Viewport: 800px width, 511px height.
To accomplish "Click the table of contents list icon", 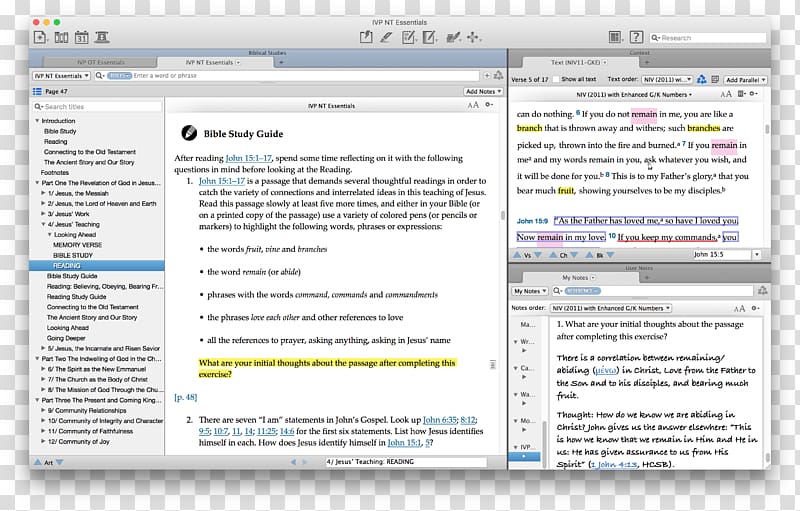I will click(x=37, y=91).
